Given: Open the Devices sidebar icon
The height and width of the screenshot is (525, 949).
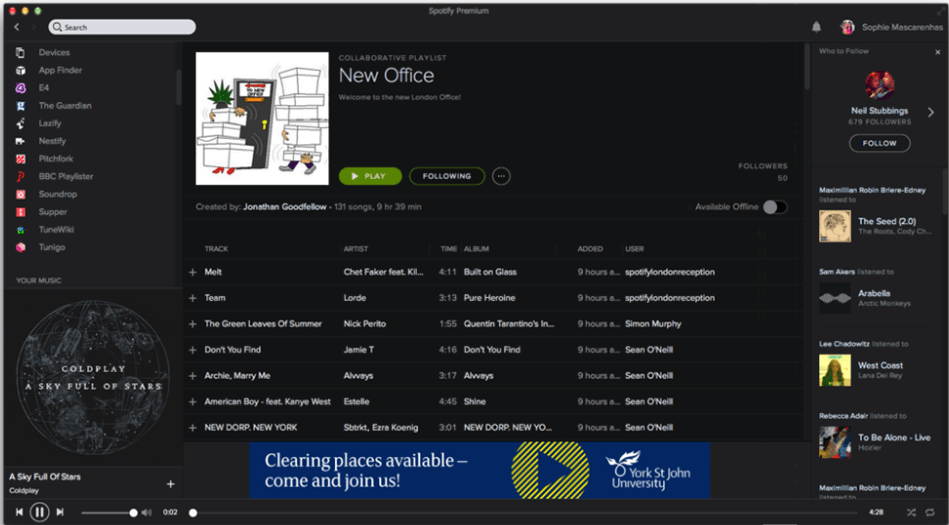Looking at the screenshot, I should coord(20,53).
